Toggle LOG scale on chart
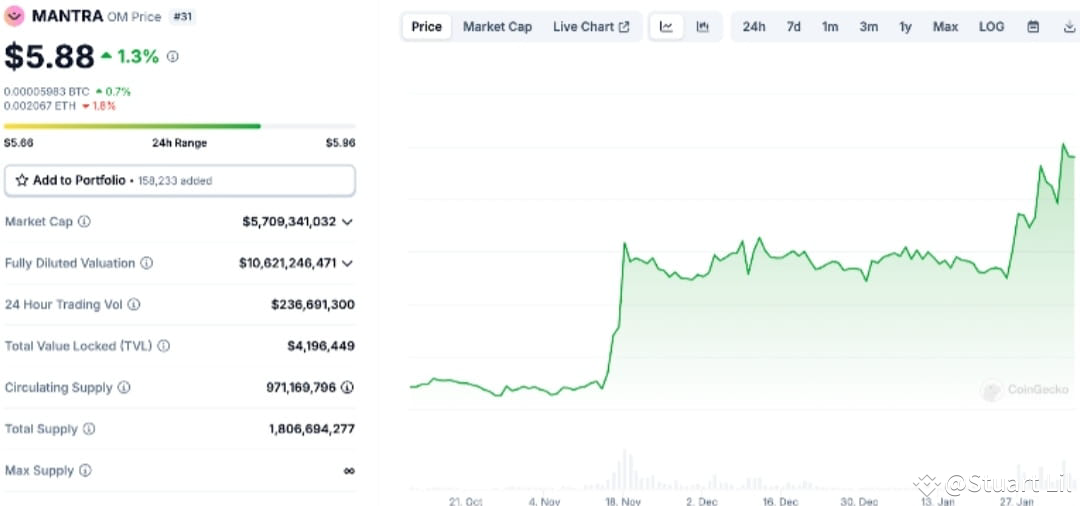 (x=991, y=27)
